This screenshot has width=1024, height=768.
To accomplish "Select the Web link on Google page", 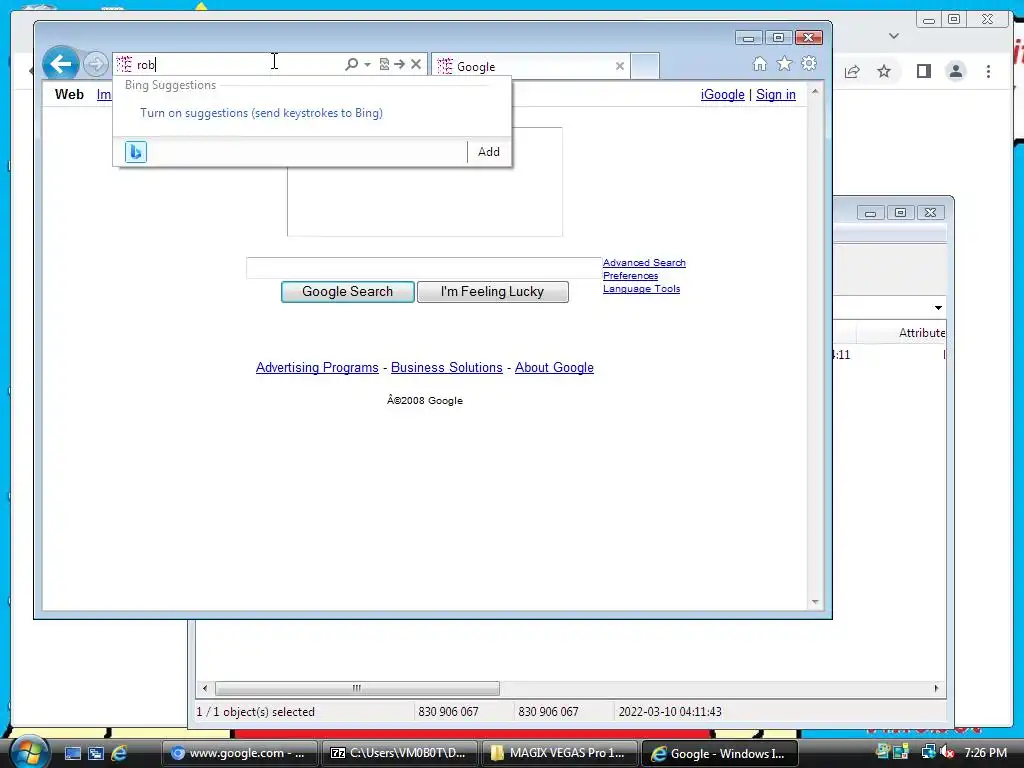I will point(69,94).
